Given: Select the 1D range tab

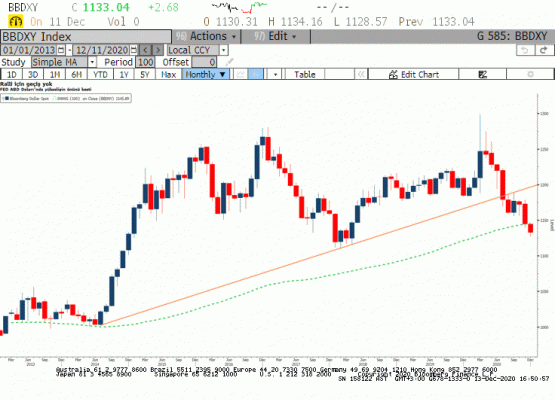Looking at the screenshot, I should [12, 74].
